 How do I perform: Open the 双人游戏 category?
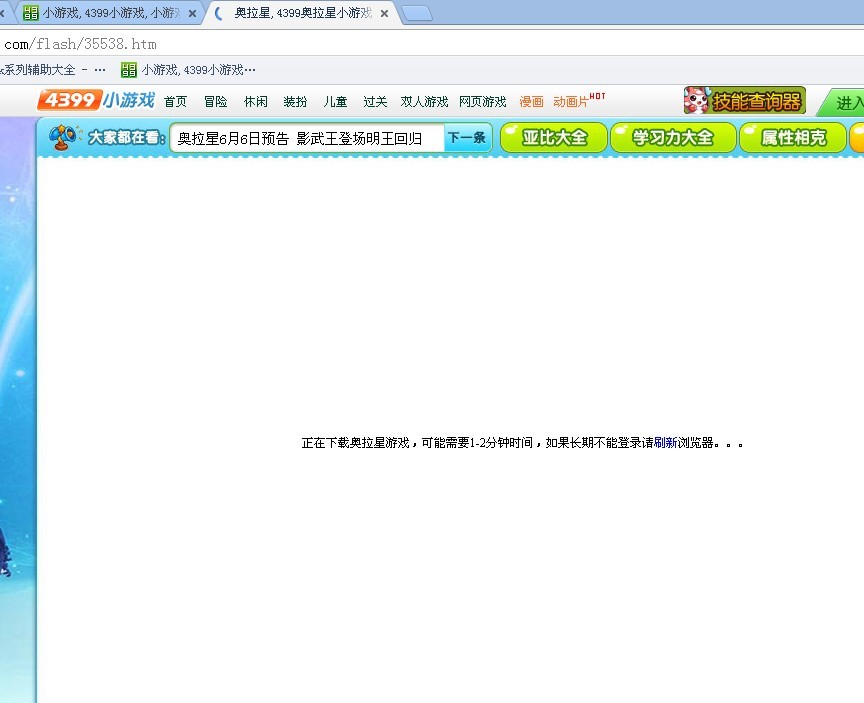point(424,102)
